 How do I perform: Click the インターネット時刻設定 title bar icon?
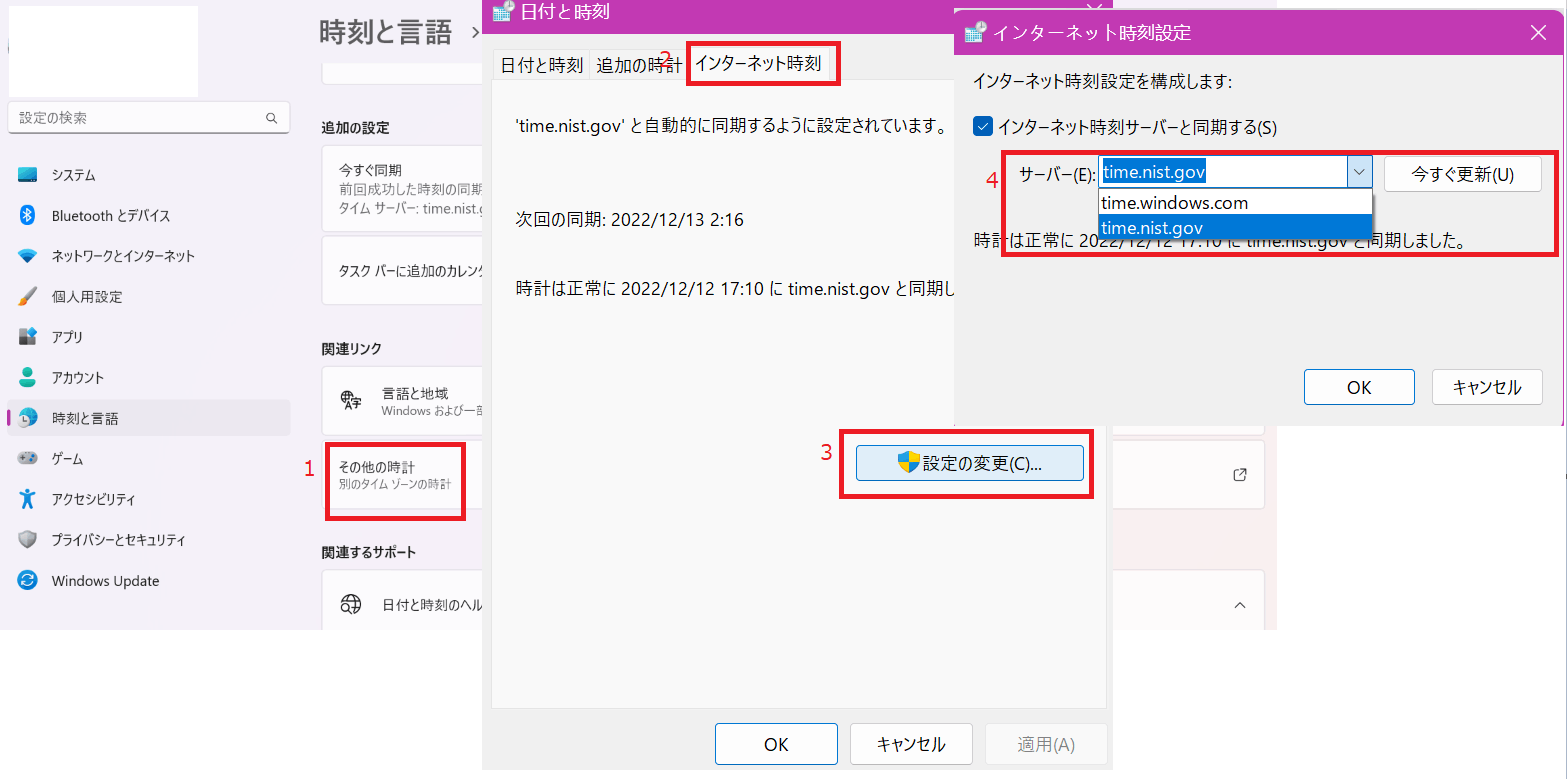coord(975,32)
